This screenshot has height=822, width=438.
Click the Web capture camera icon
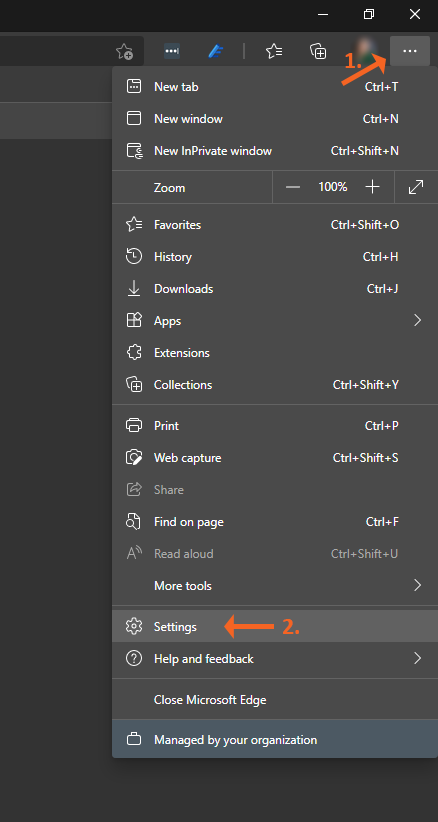click(x=134, y=457)
